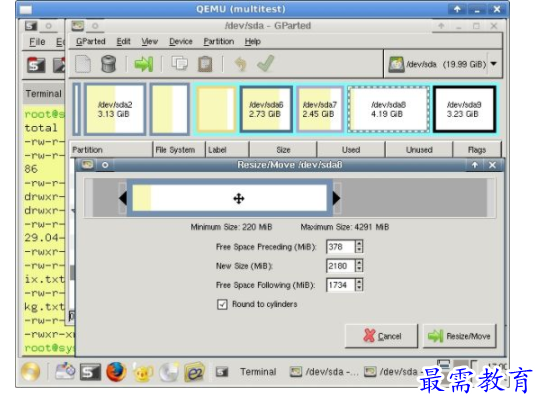This screenshot has height=412, width=541.
Task: Select the /dev/sda2 3.13 GiB partition block
Action: click(115, 109)
